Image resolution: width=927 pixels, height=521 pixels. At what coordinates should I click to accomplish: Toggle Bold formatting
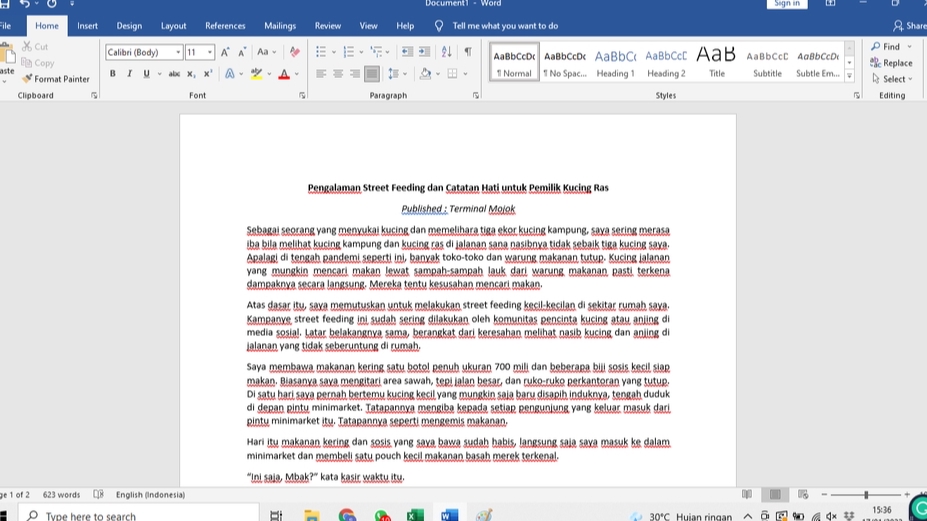[112, 74]
